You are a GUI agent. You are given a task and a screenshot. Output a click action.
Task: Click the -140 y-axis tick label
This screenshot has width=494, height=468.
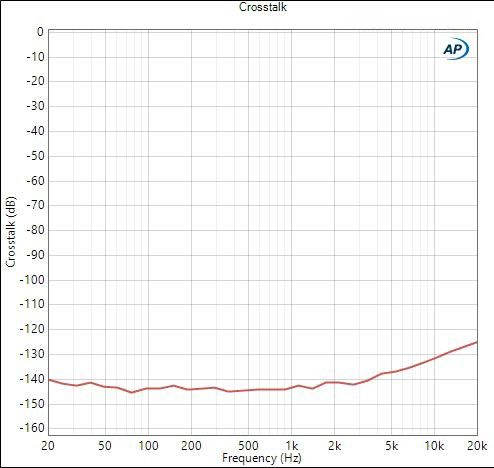coord(32,379)
